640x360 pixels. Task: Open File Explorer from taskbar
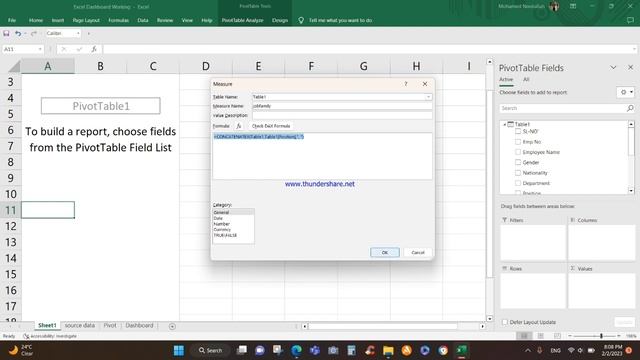coord(388,350)
